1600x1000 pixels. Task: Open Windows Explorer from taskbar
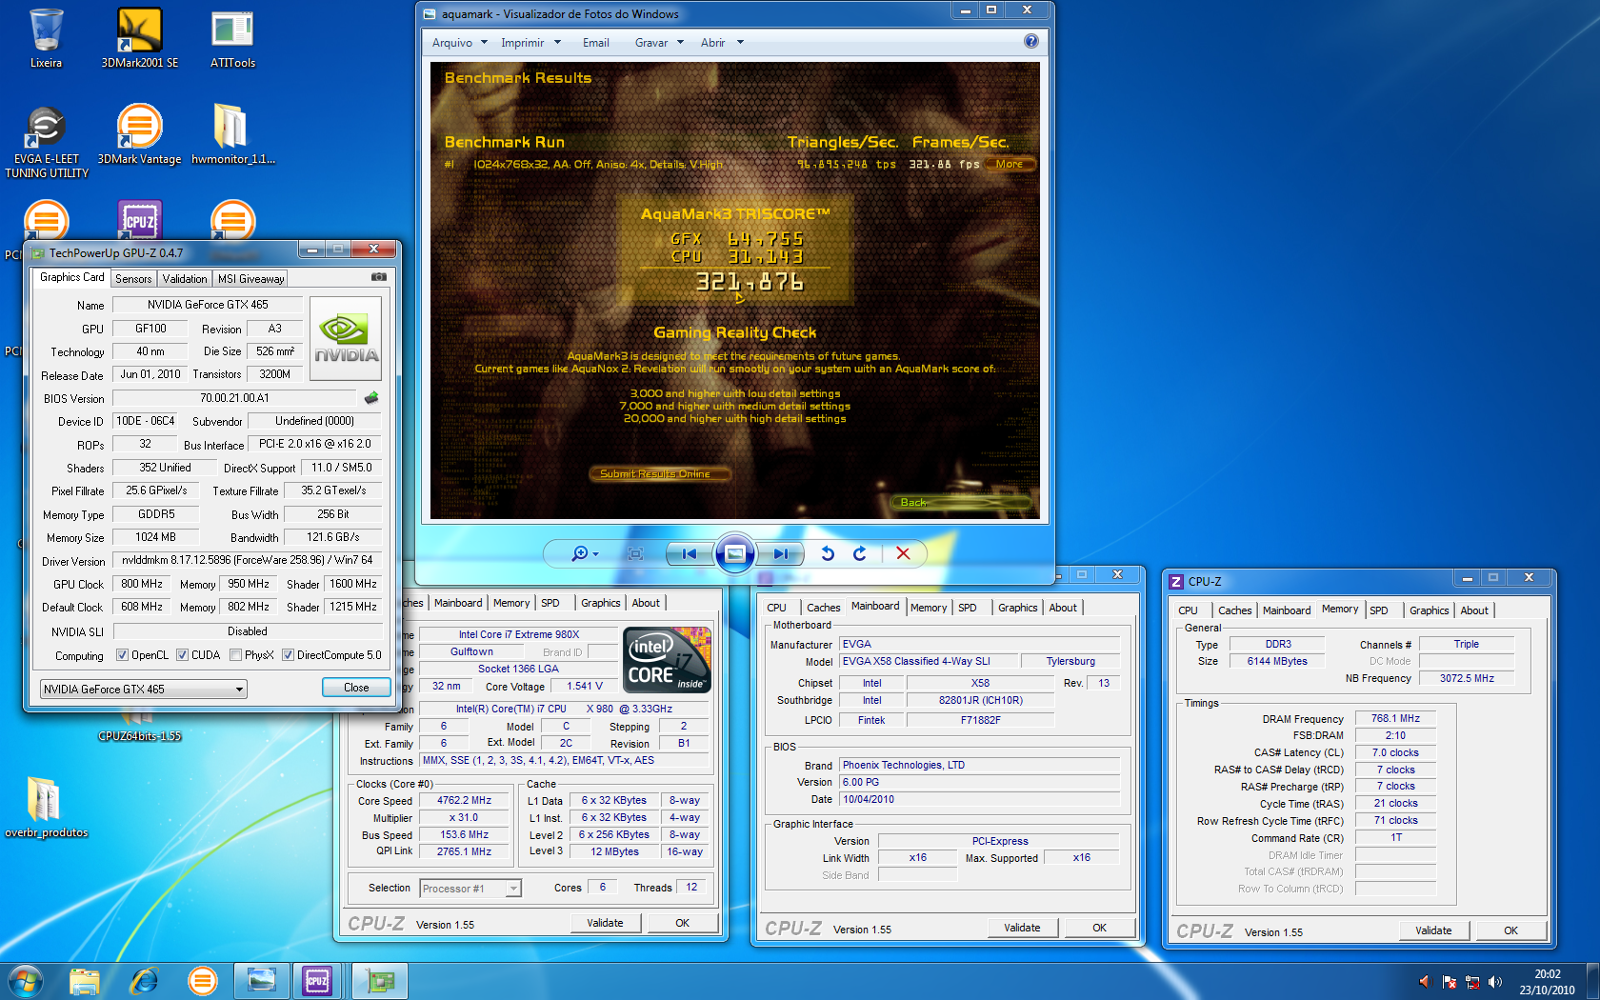point(85,981)
